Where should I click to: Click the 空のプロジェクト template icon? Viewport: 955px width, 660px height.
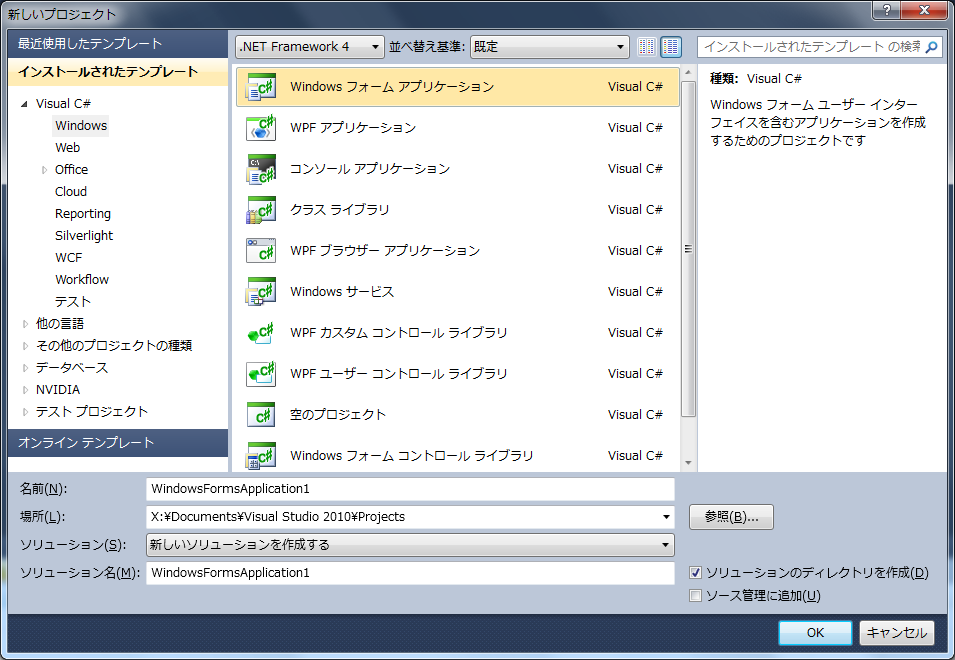(261, 415)
